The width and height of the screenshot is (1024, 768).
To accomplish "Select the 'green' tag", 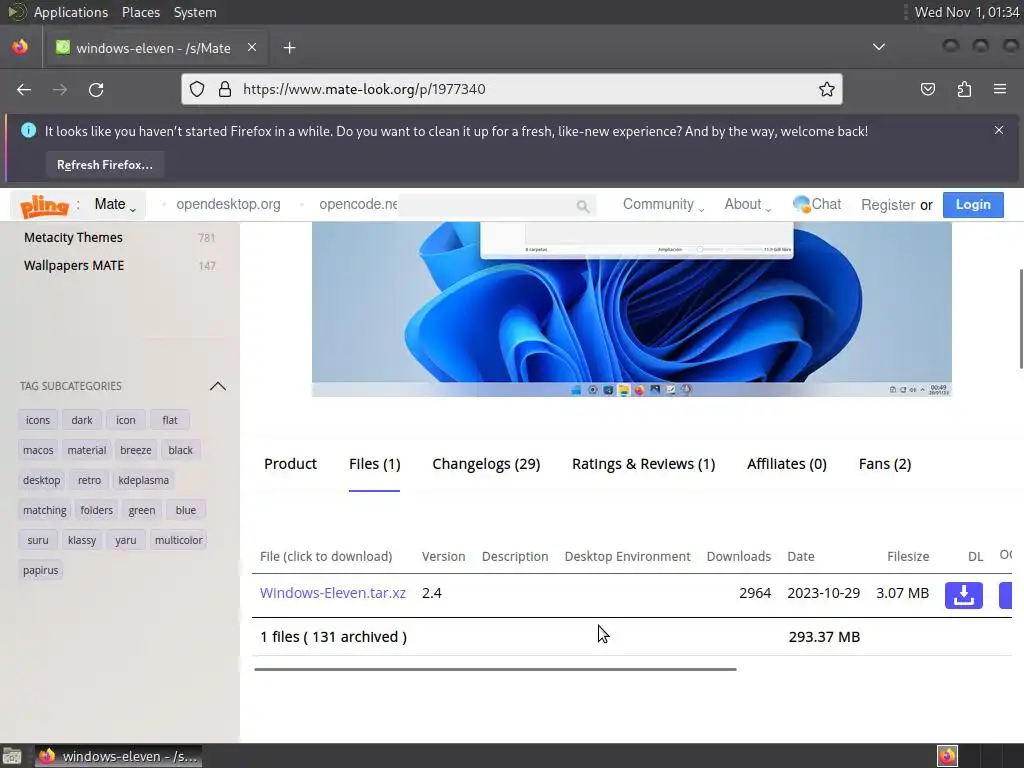I will 142,510.
